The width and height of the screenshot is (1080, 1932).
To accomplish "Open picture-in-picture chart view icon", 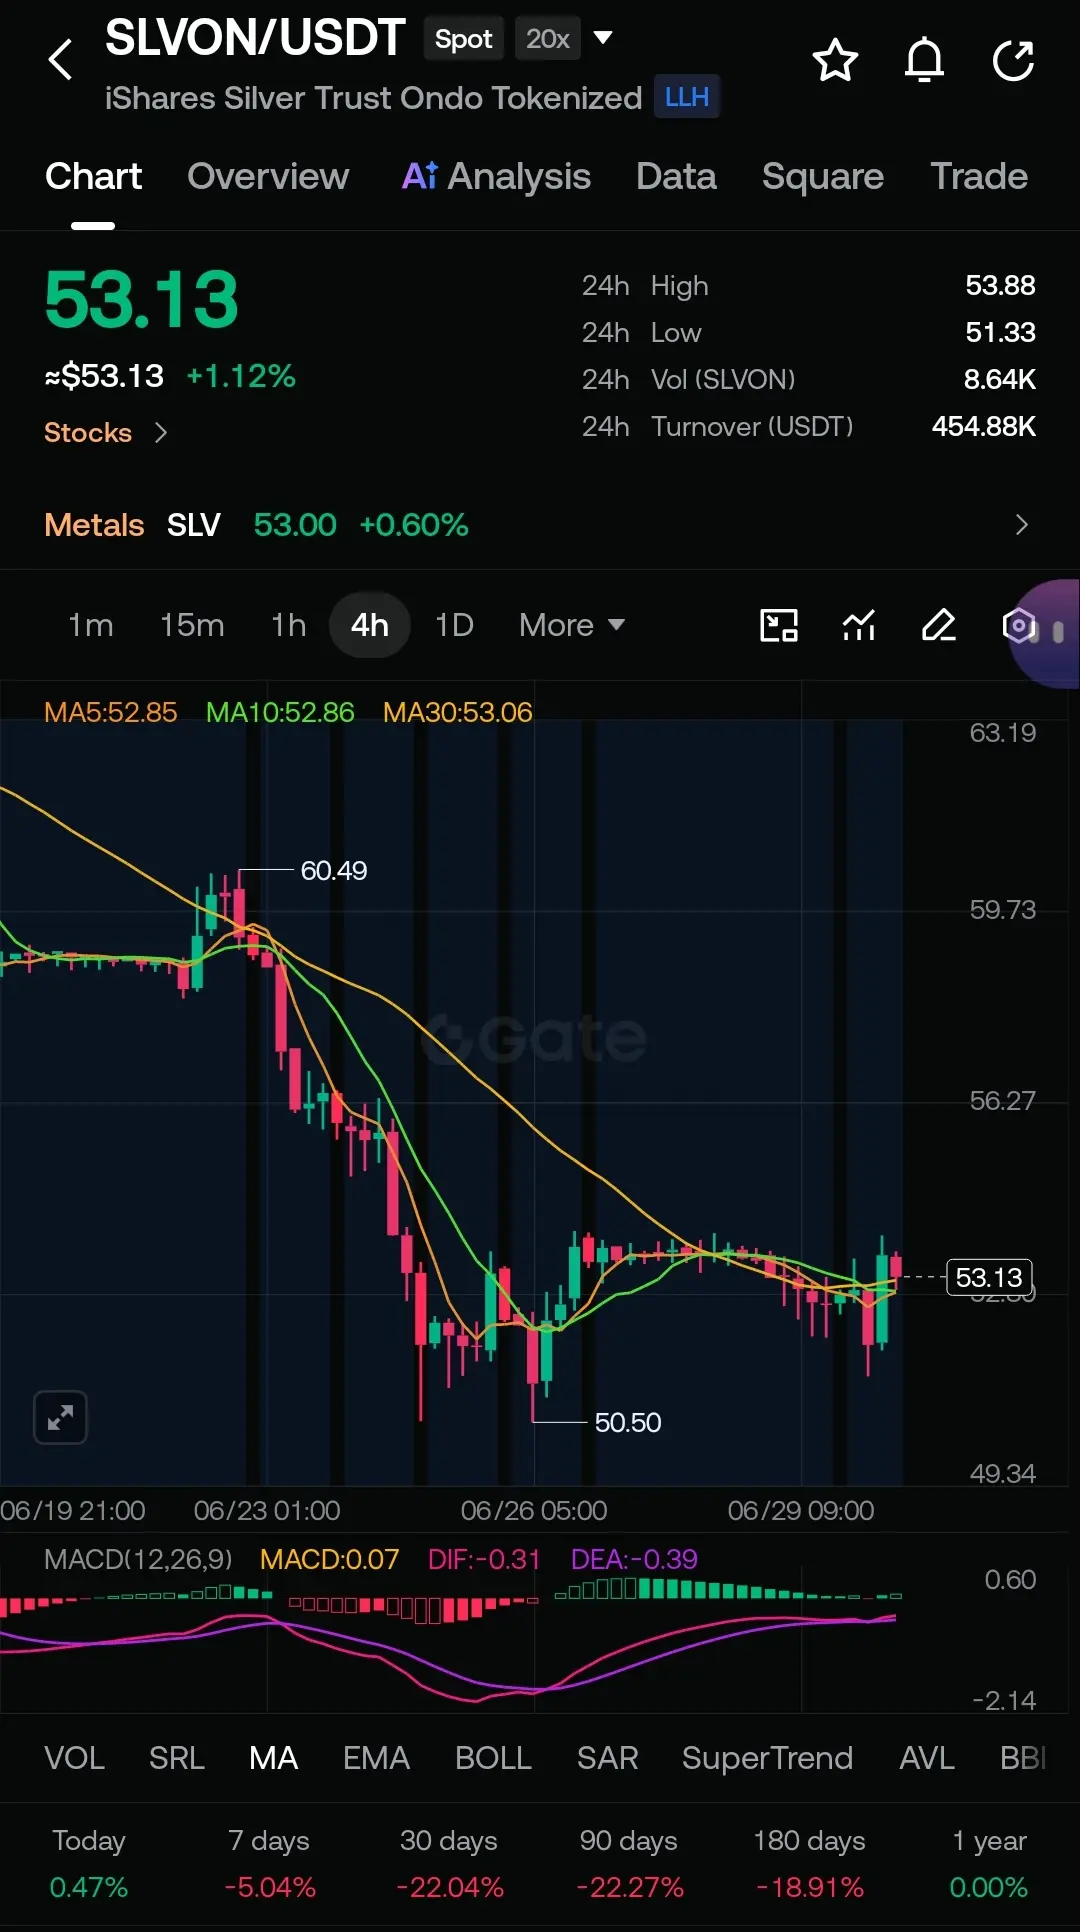I will point(779,626).
